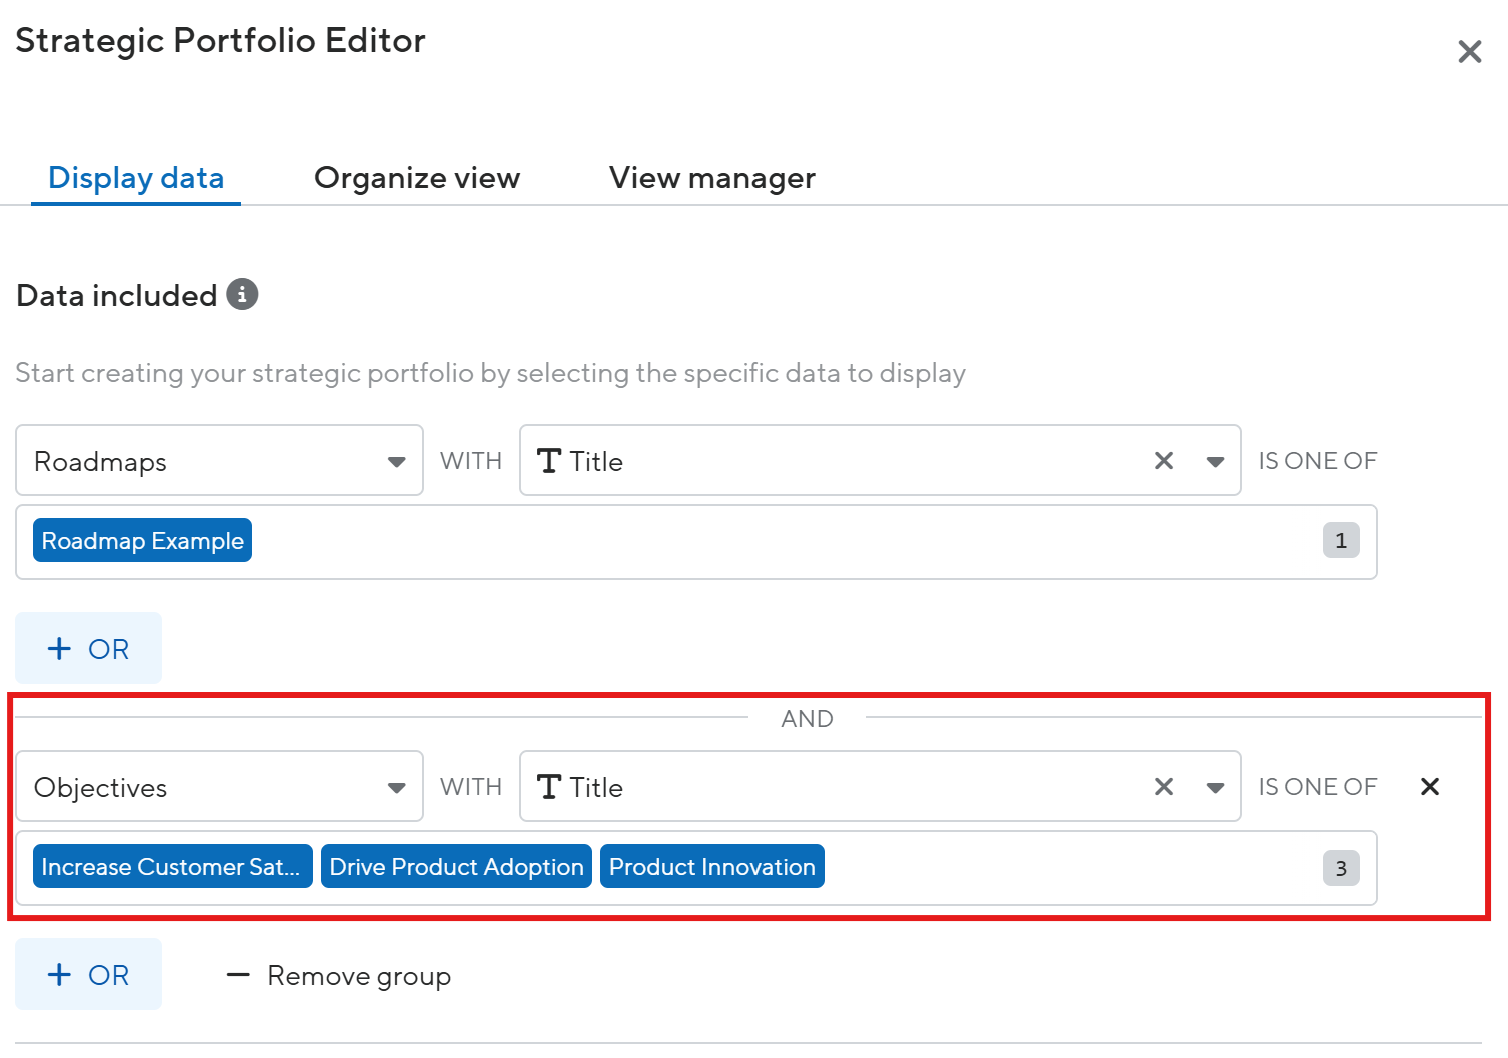Click the T text icon in Roadmaps Title field
This screenshot has width=1508, height=1058.
pos(548,461)
